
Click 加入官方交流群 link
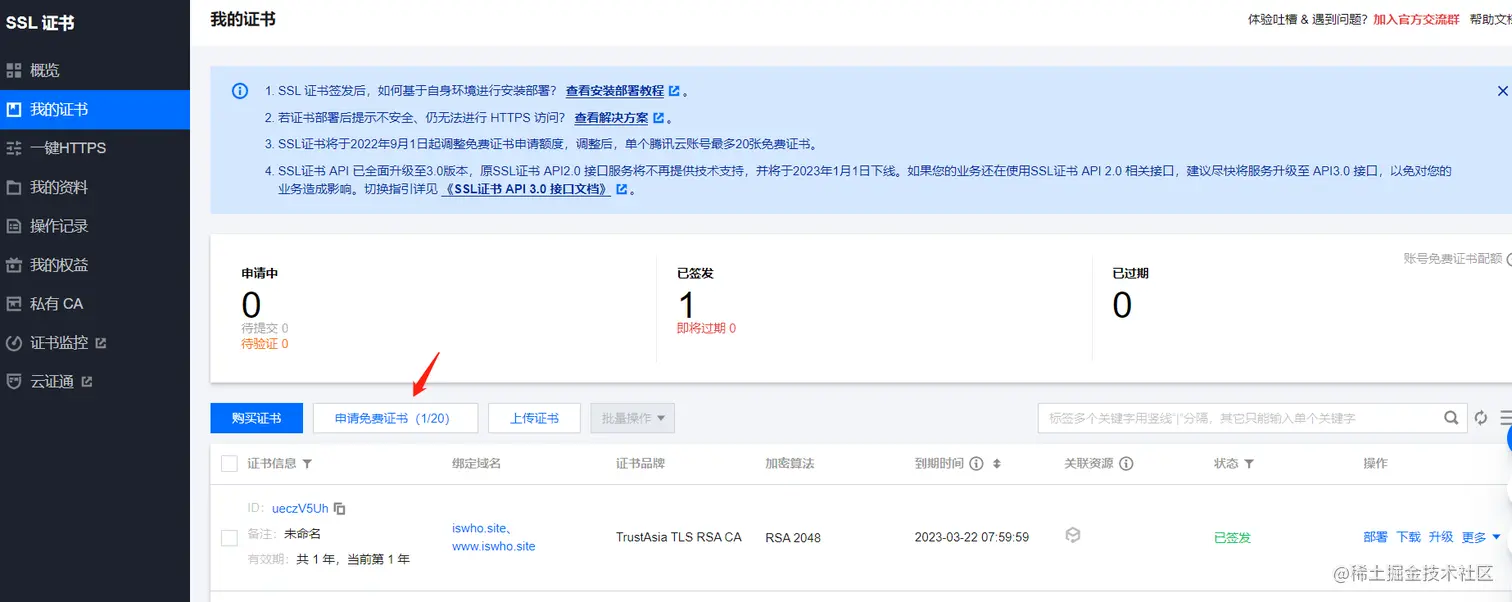click(1416, 19)
